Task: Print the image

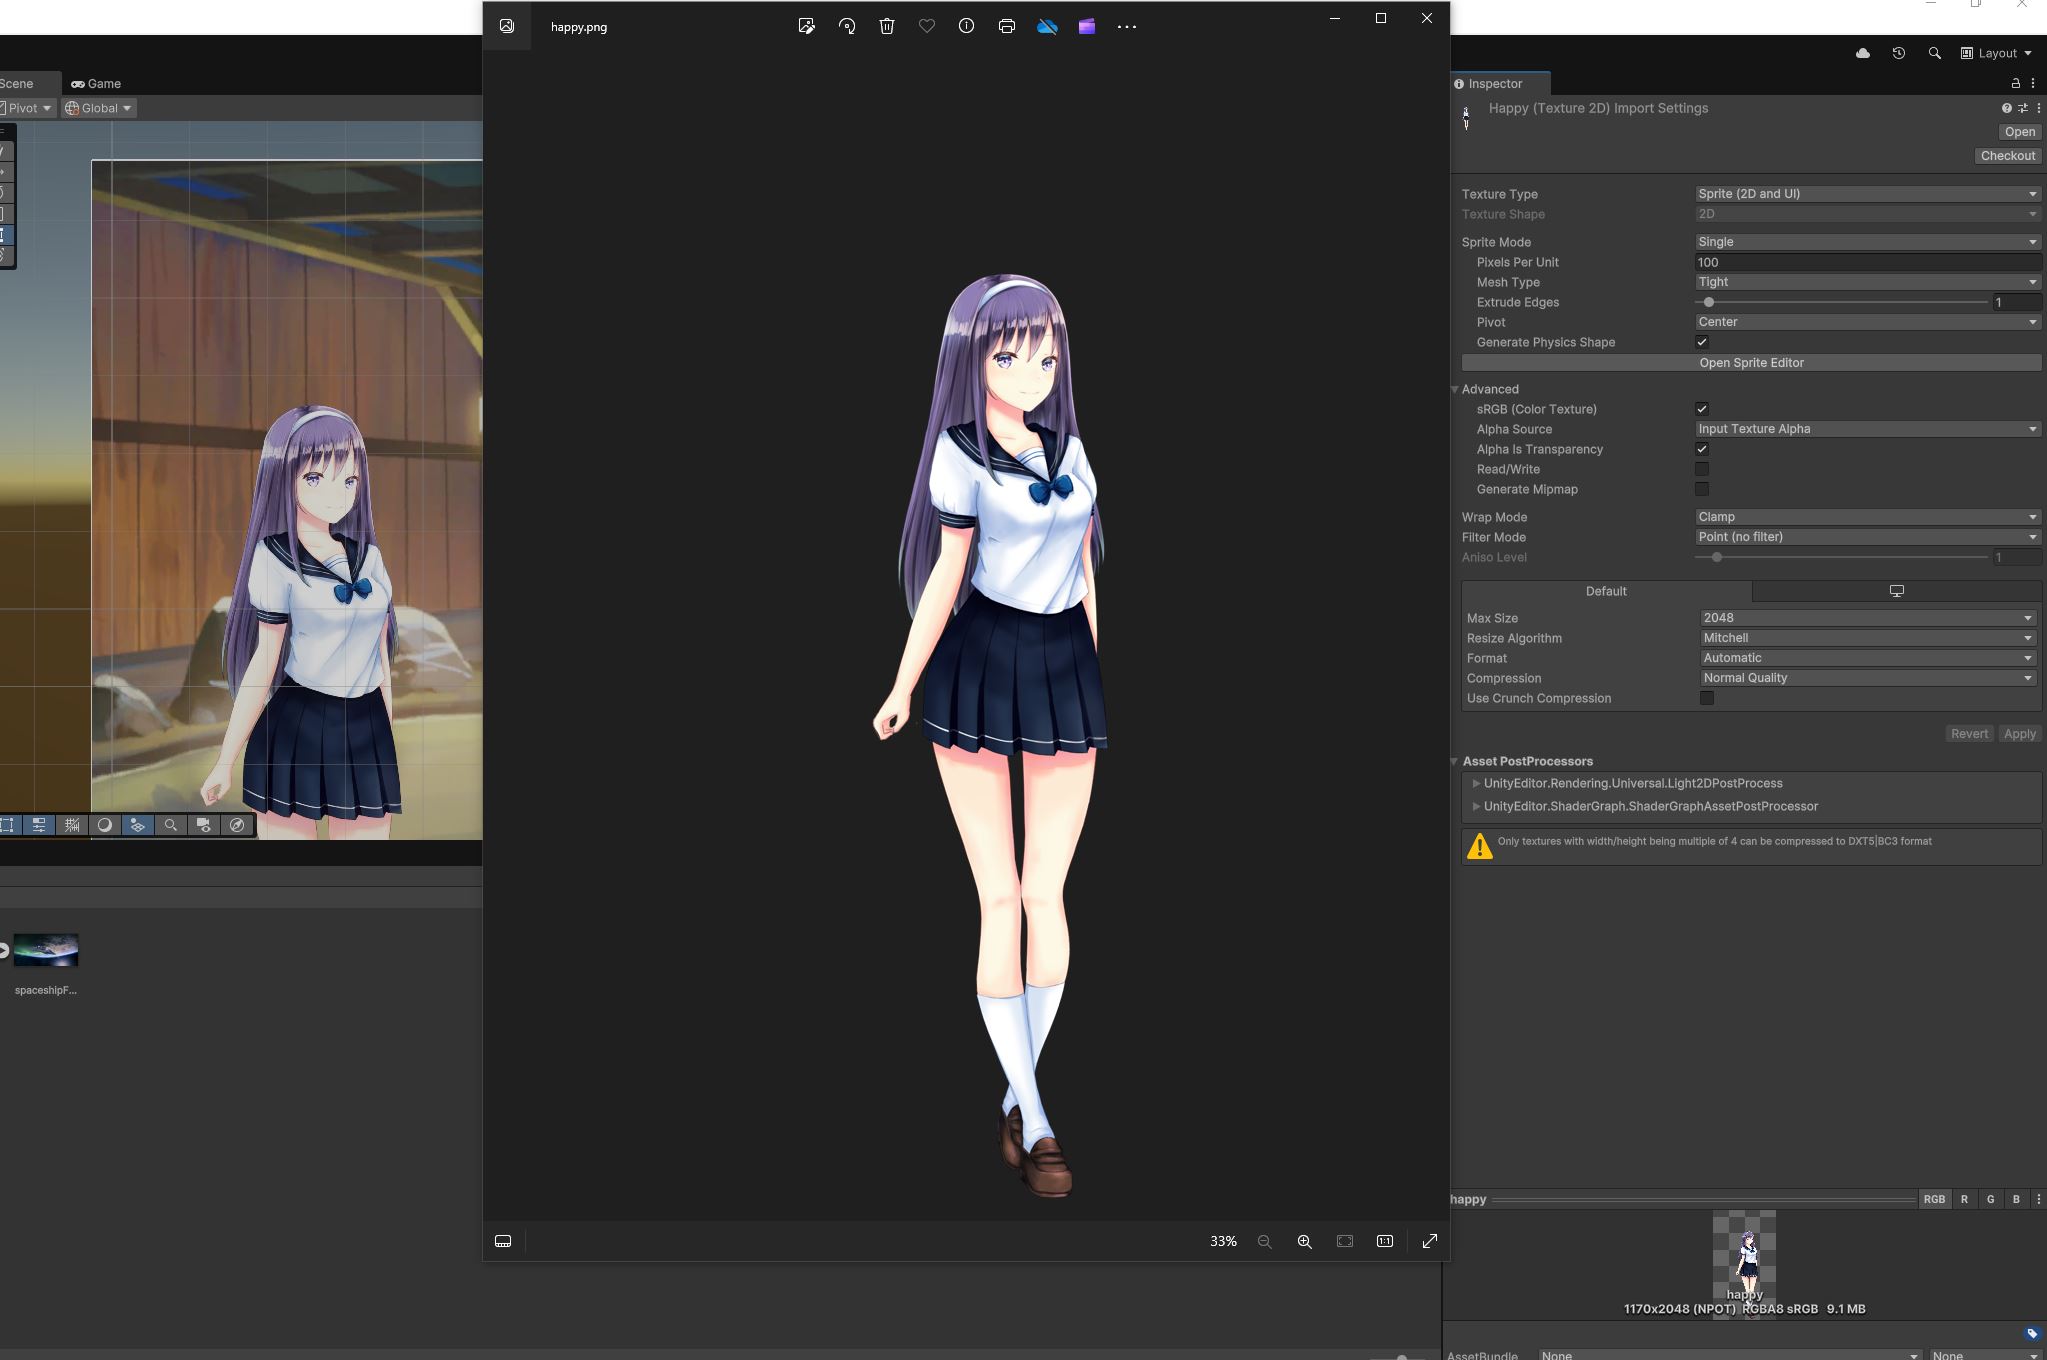Action: pyautogui.click(x=1005, y=26)
